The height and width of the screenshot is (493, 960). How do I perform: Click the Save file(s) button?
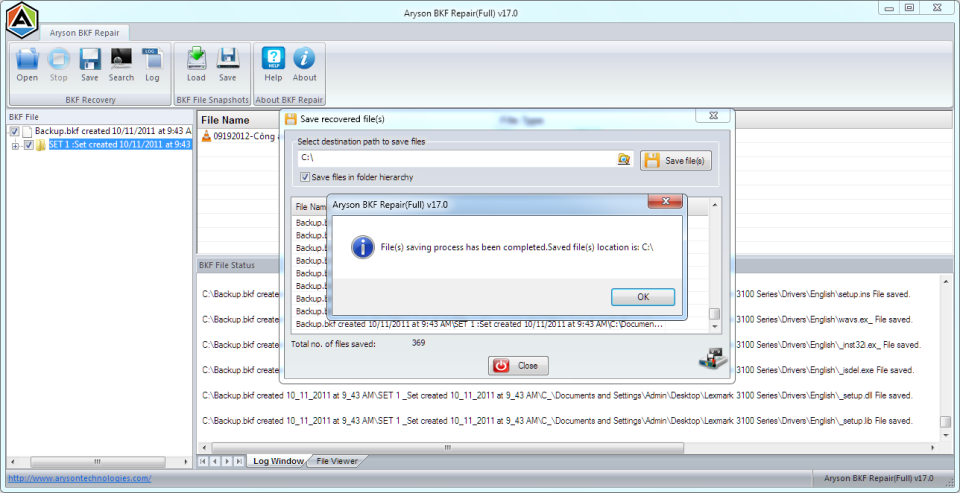pos(677,160)
